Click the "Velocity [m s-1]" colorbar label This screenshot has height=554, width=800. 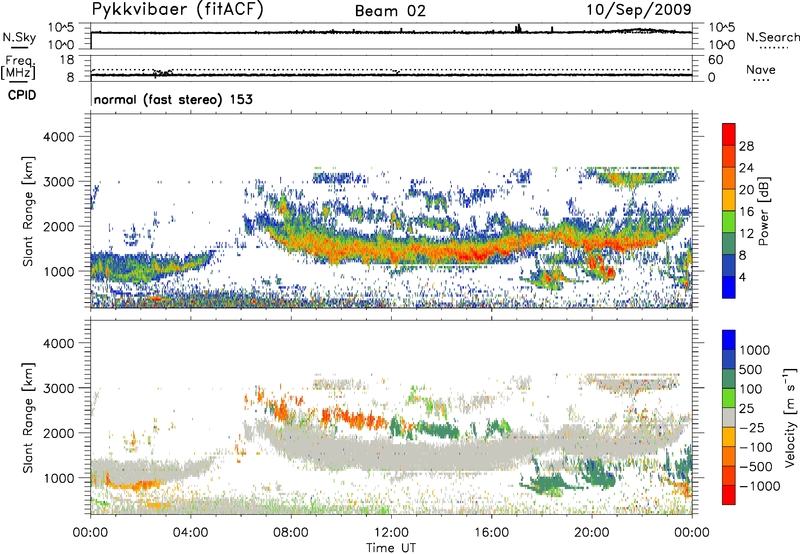coord(790,417)
